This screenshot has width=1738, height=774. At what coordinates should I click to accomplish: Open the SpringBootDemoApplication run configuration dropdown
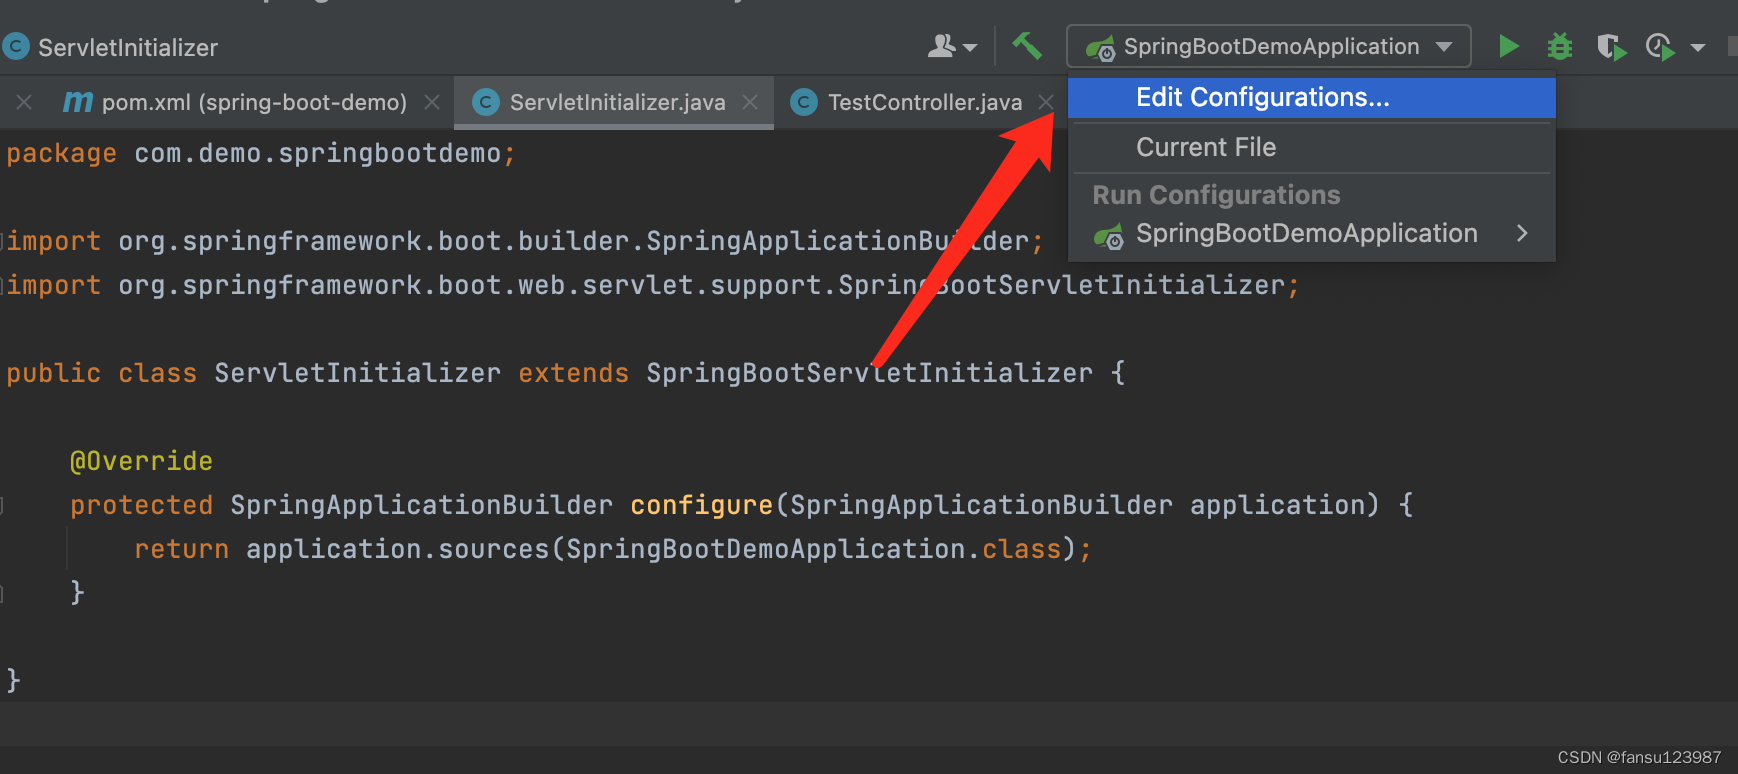(x=1268, y=46)
